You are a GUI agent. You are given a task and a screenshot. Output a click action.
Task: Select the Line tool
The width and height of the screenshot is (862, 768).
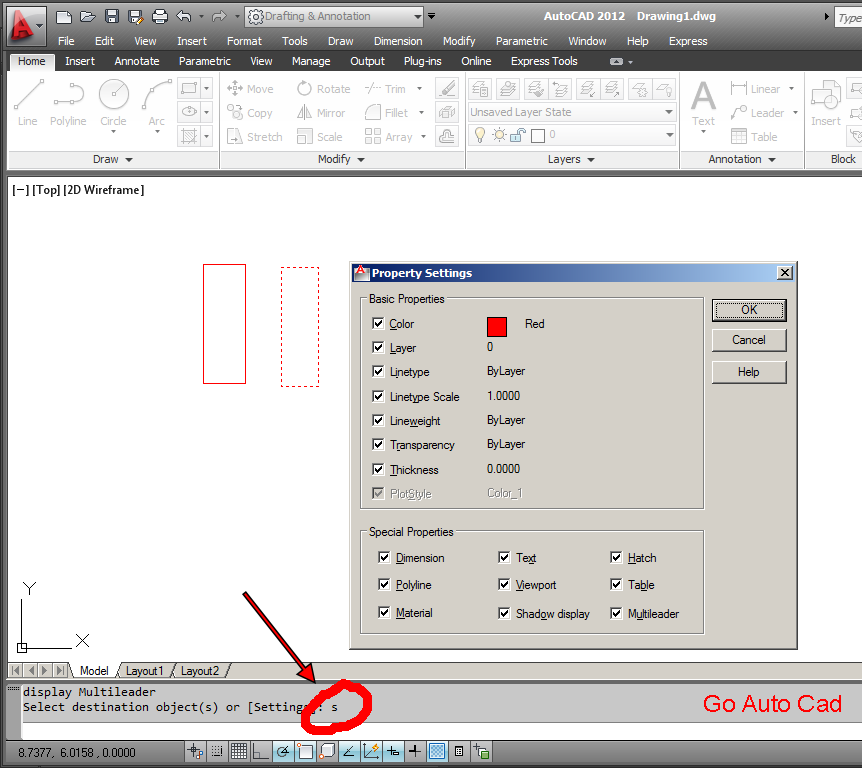click(28, 103)
